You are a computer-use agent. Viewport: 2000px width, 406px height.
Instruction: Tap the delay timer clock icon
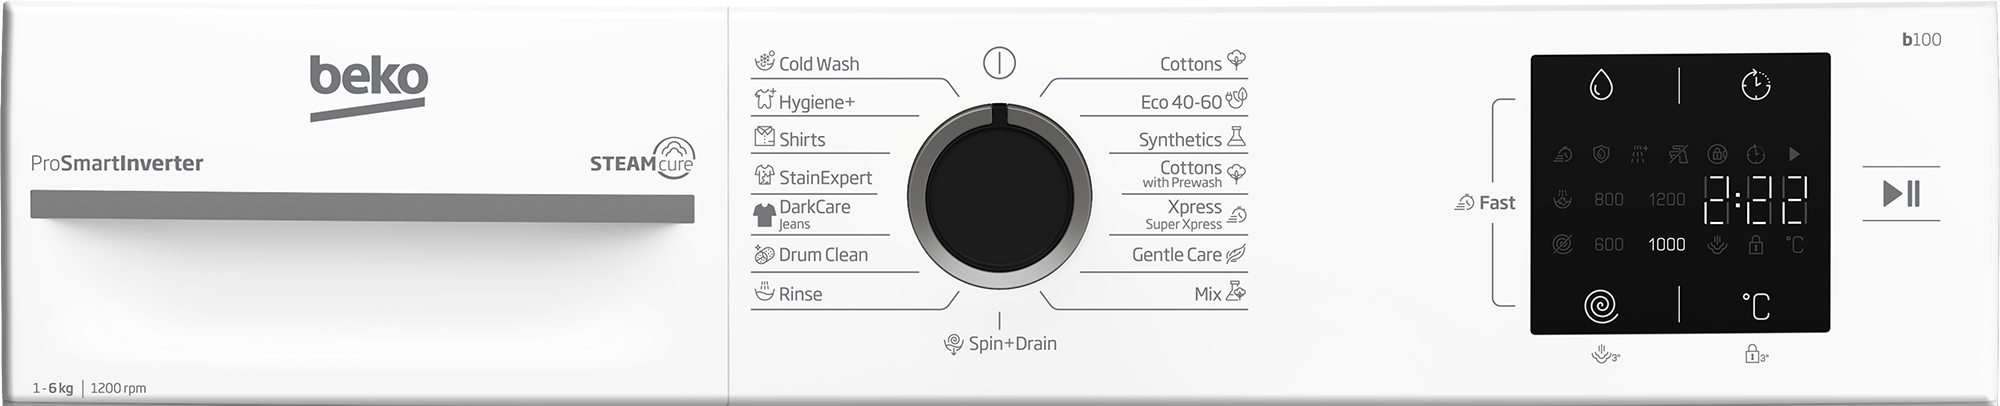[1756, 85]
